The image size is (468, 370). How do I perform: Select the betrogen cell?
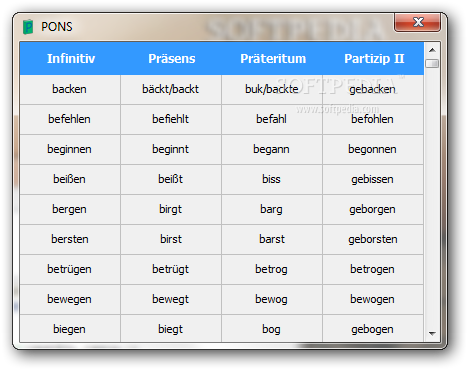tap(373, 269)
